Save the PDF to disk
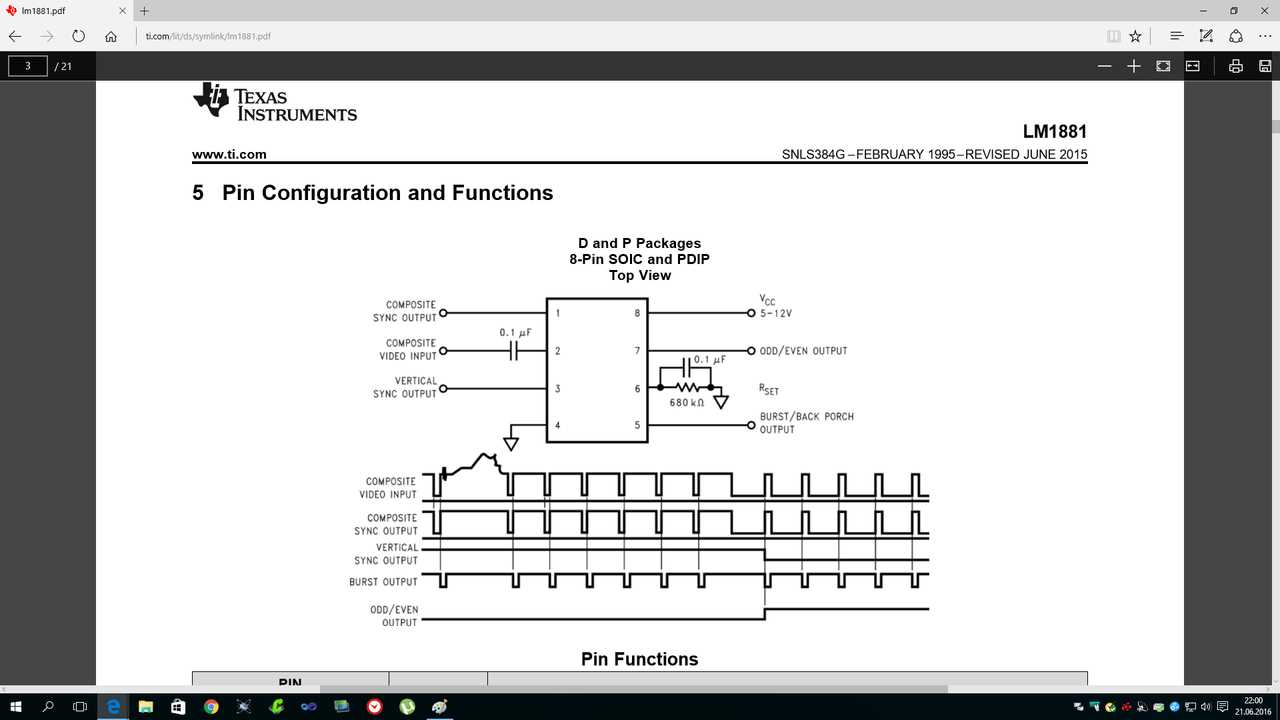This screenshot has width=1280, height=720. click(1265, 66)
